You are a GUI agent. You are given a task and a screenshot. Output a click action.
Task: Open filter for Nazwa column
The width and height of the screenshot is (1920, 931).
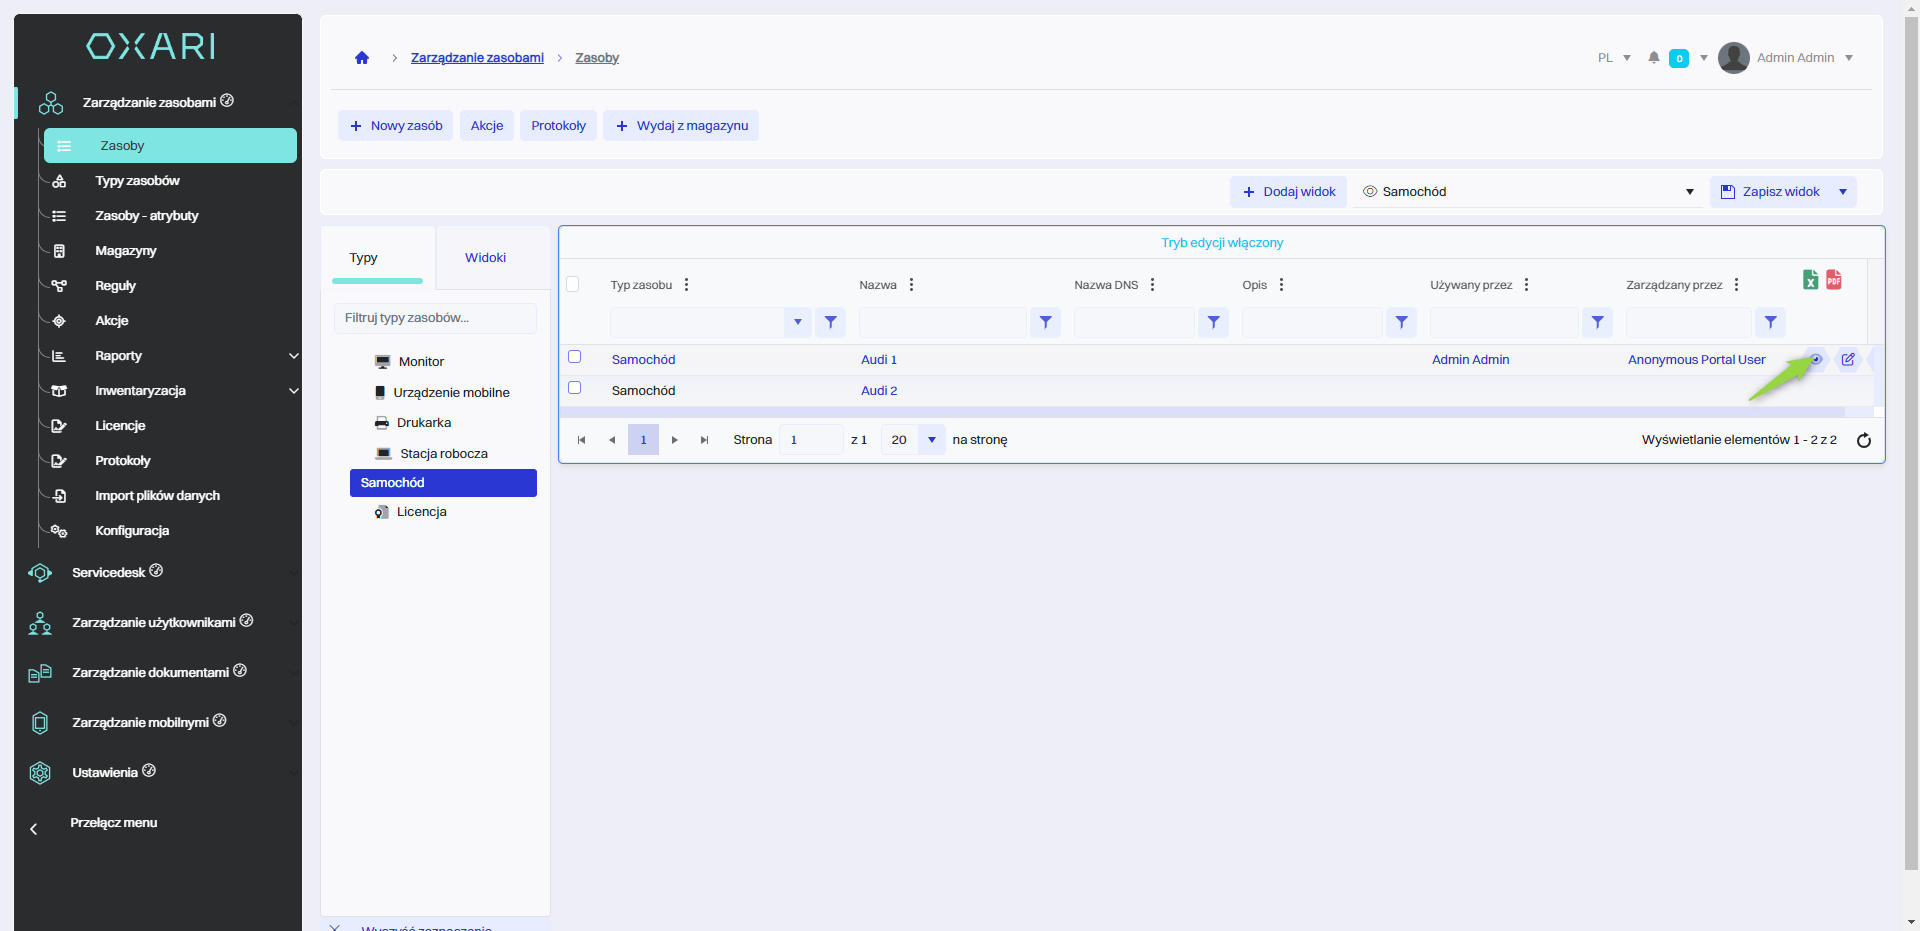click(x=1045, y=322)
